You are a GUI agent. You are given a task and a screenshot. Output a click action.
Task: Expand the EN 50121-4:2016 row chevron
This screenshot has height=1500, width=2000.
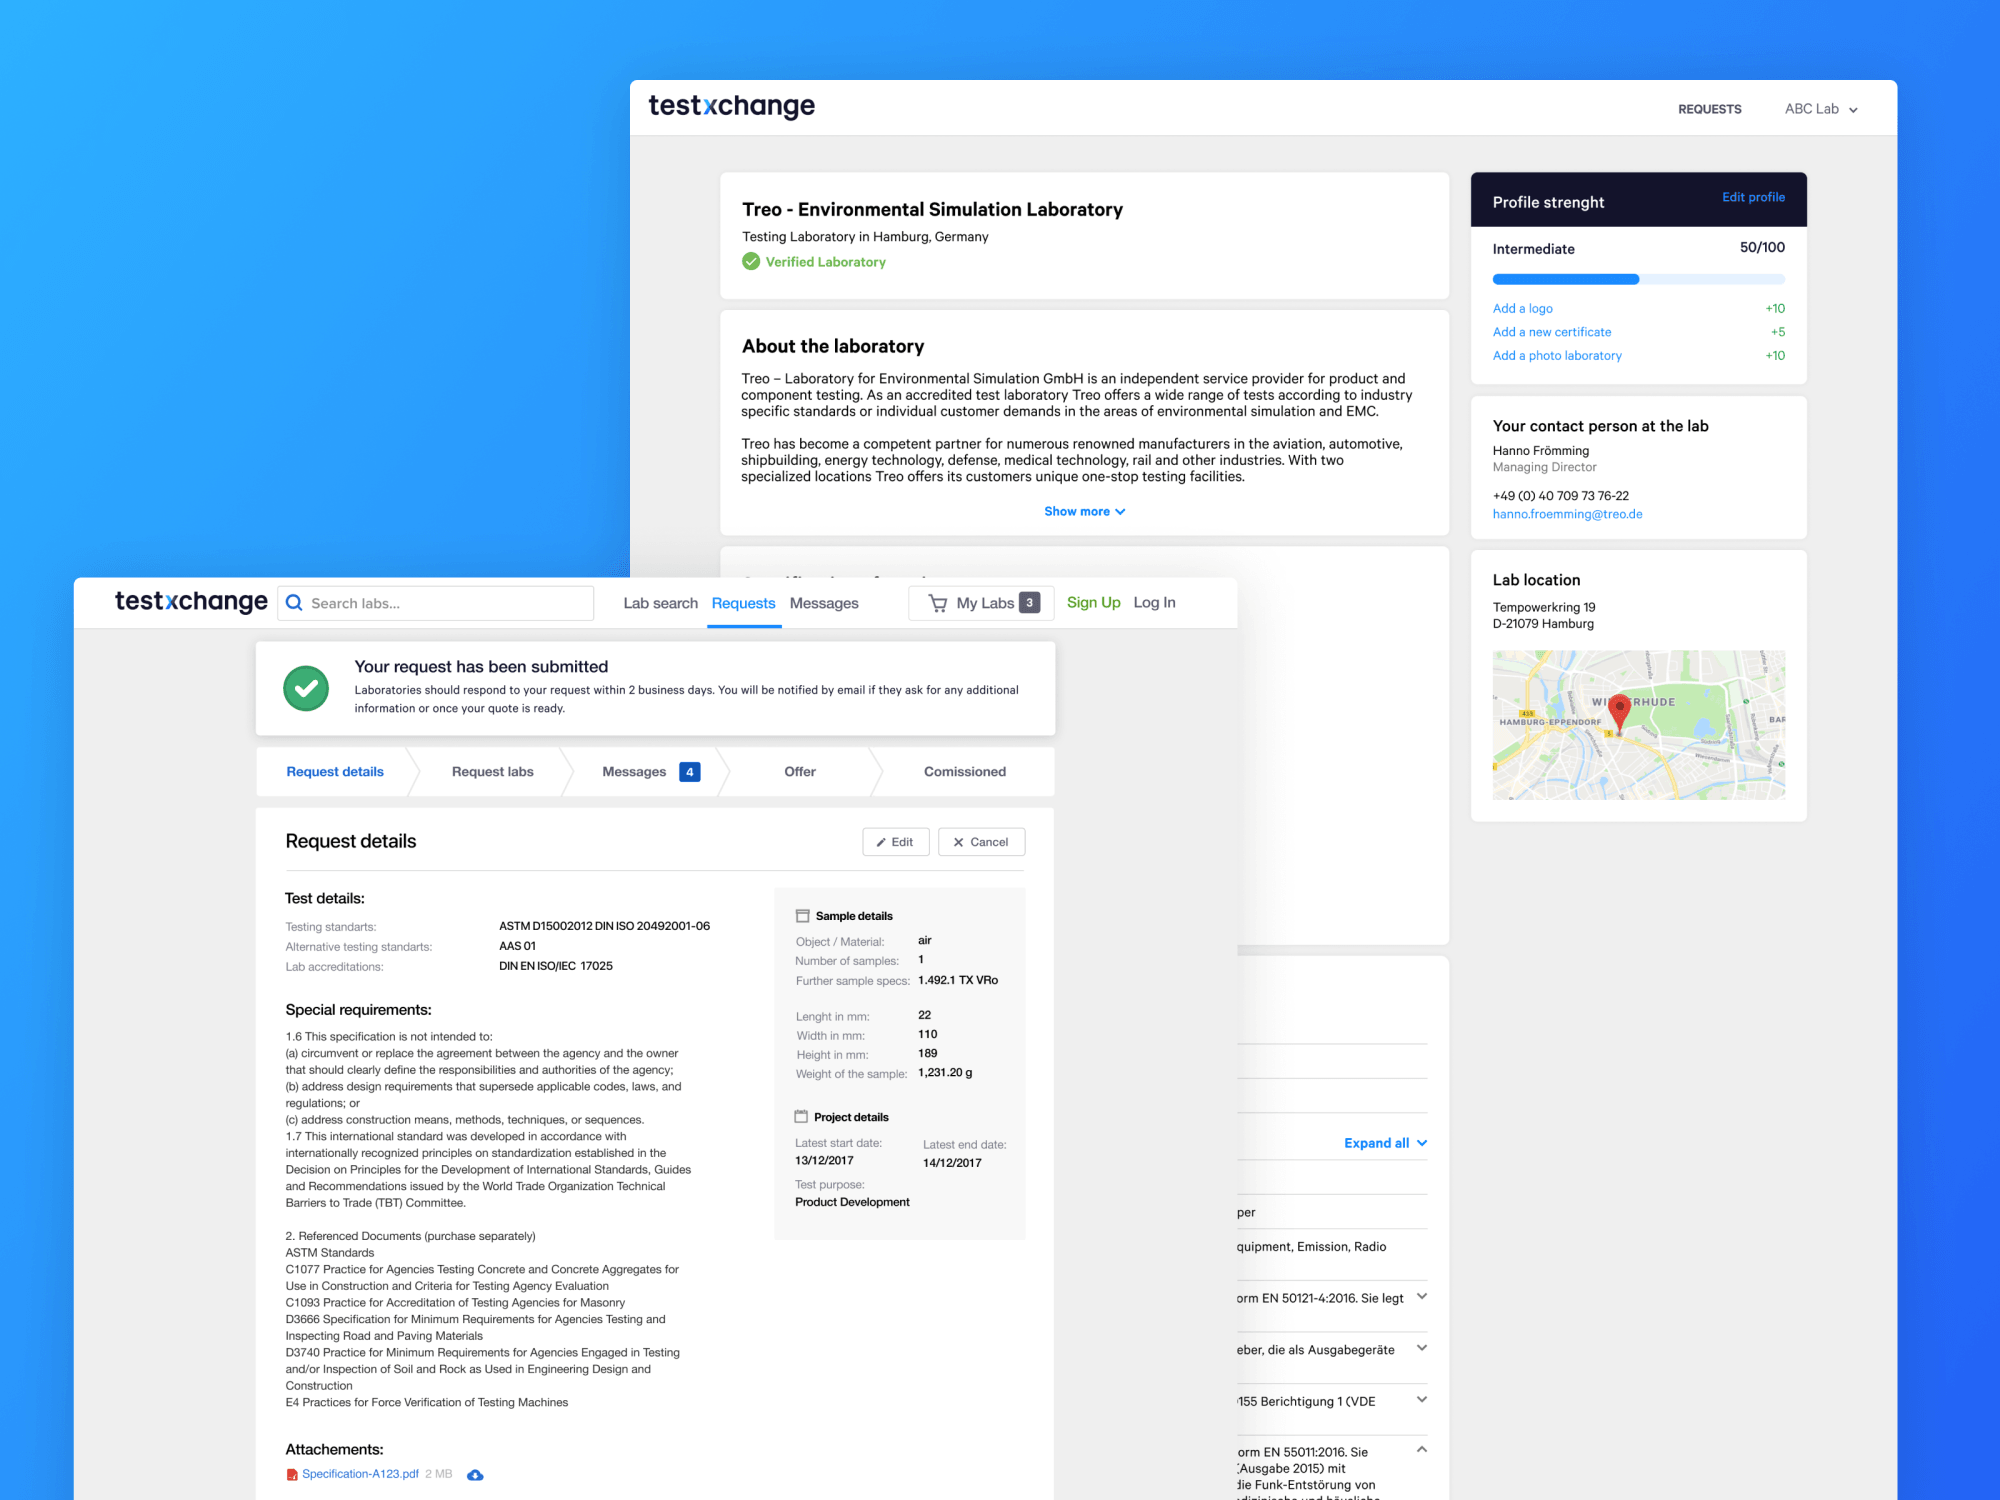click(x=1422, y=1297)
